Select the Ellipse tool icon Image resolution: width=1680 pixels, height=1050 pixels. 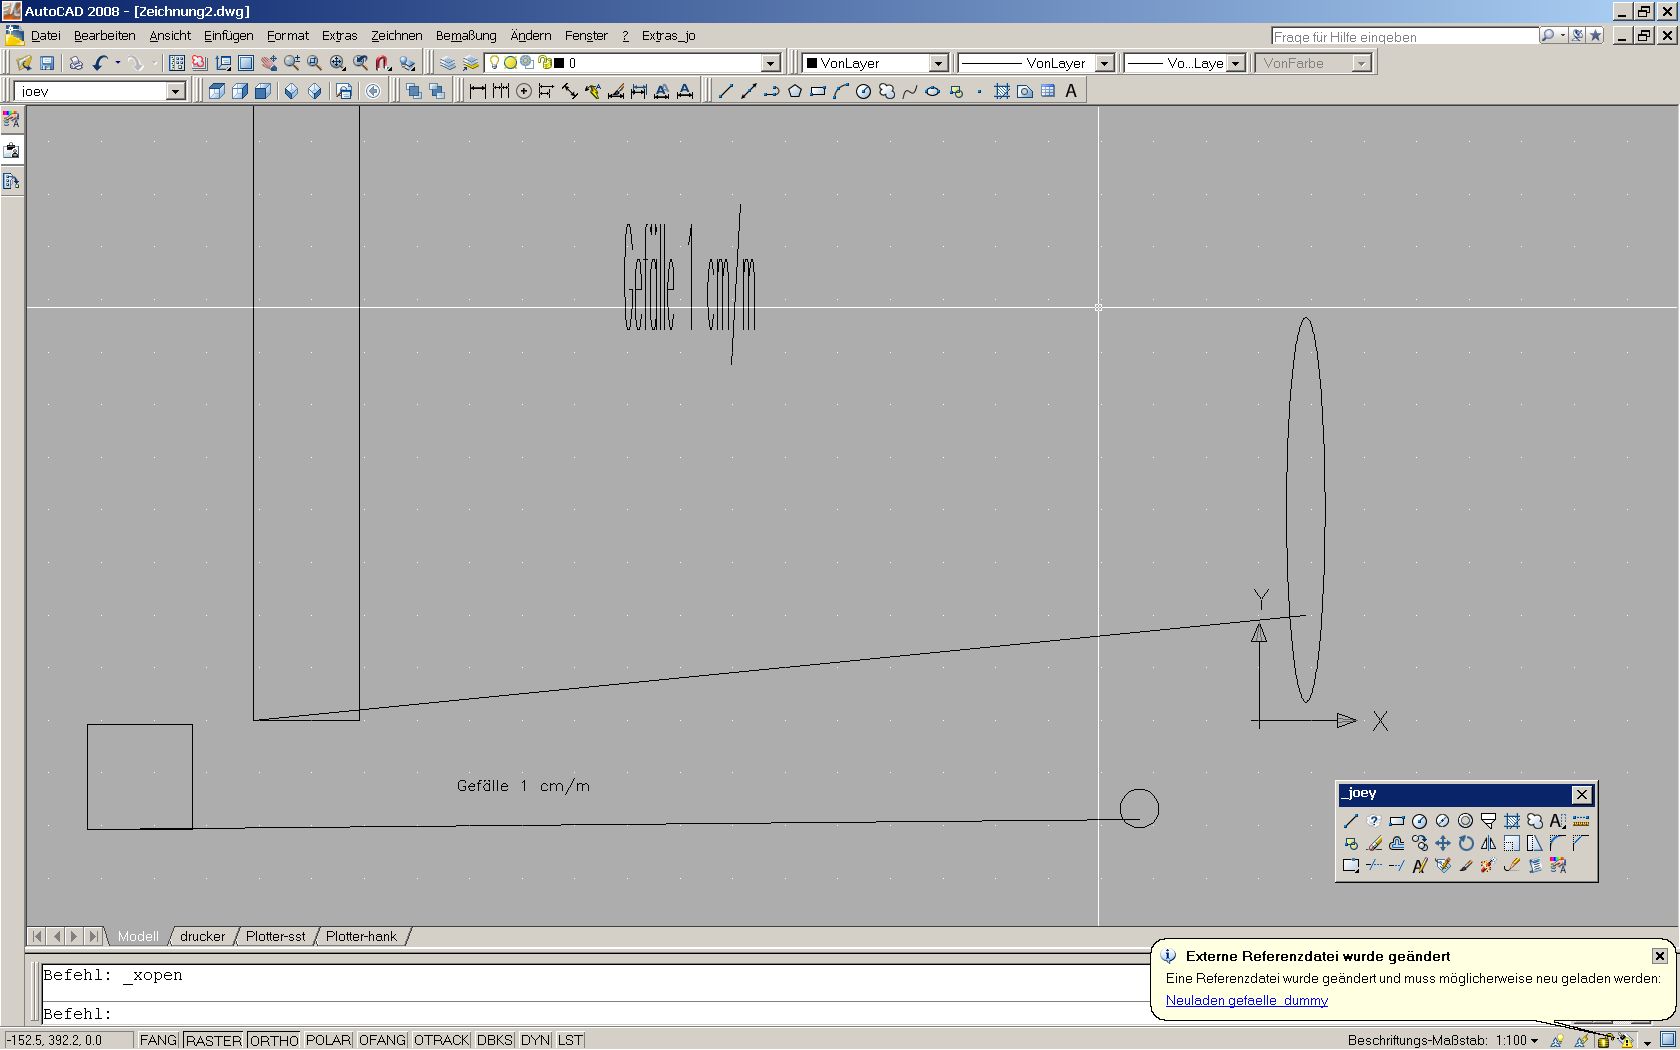click(x=933, y=91)
